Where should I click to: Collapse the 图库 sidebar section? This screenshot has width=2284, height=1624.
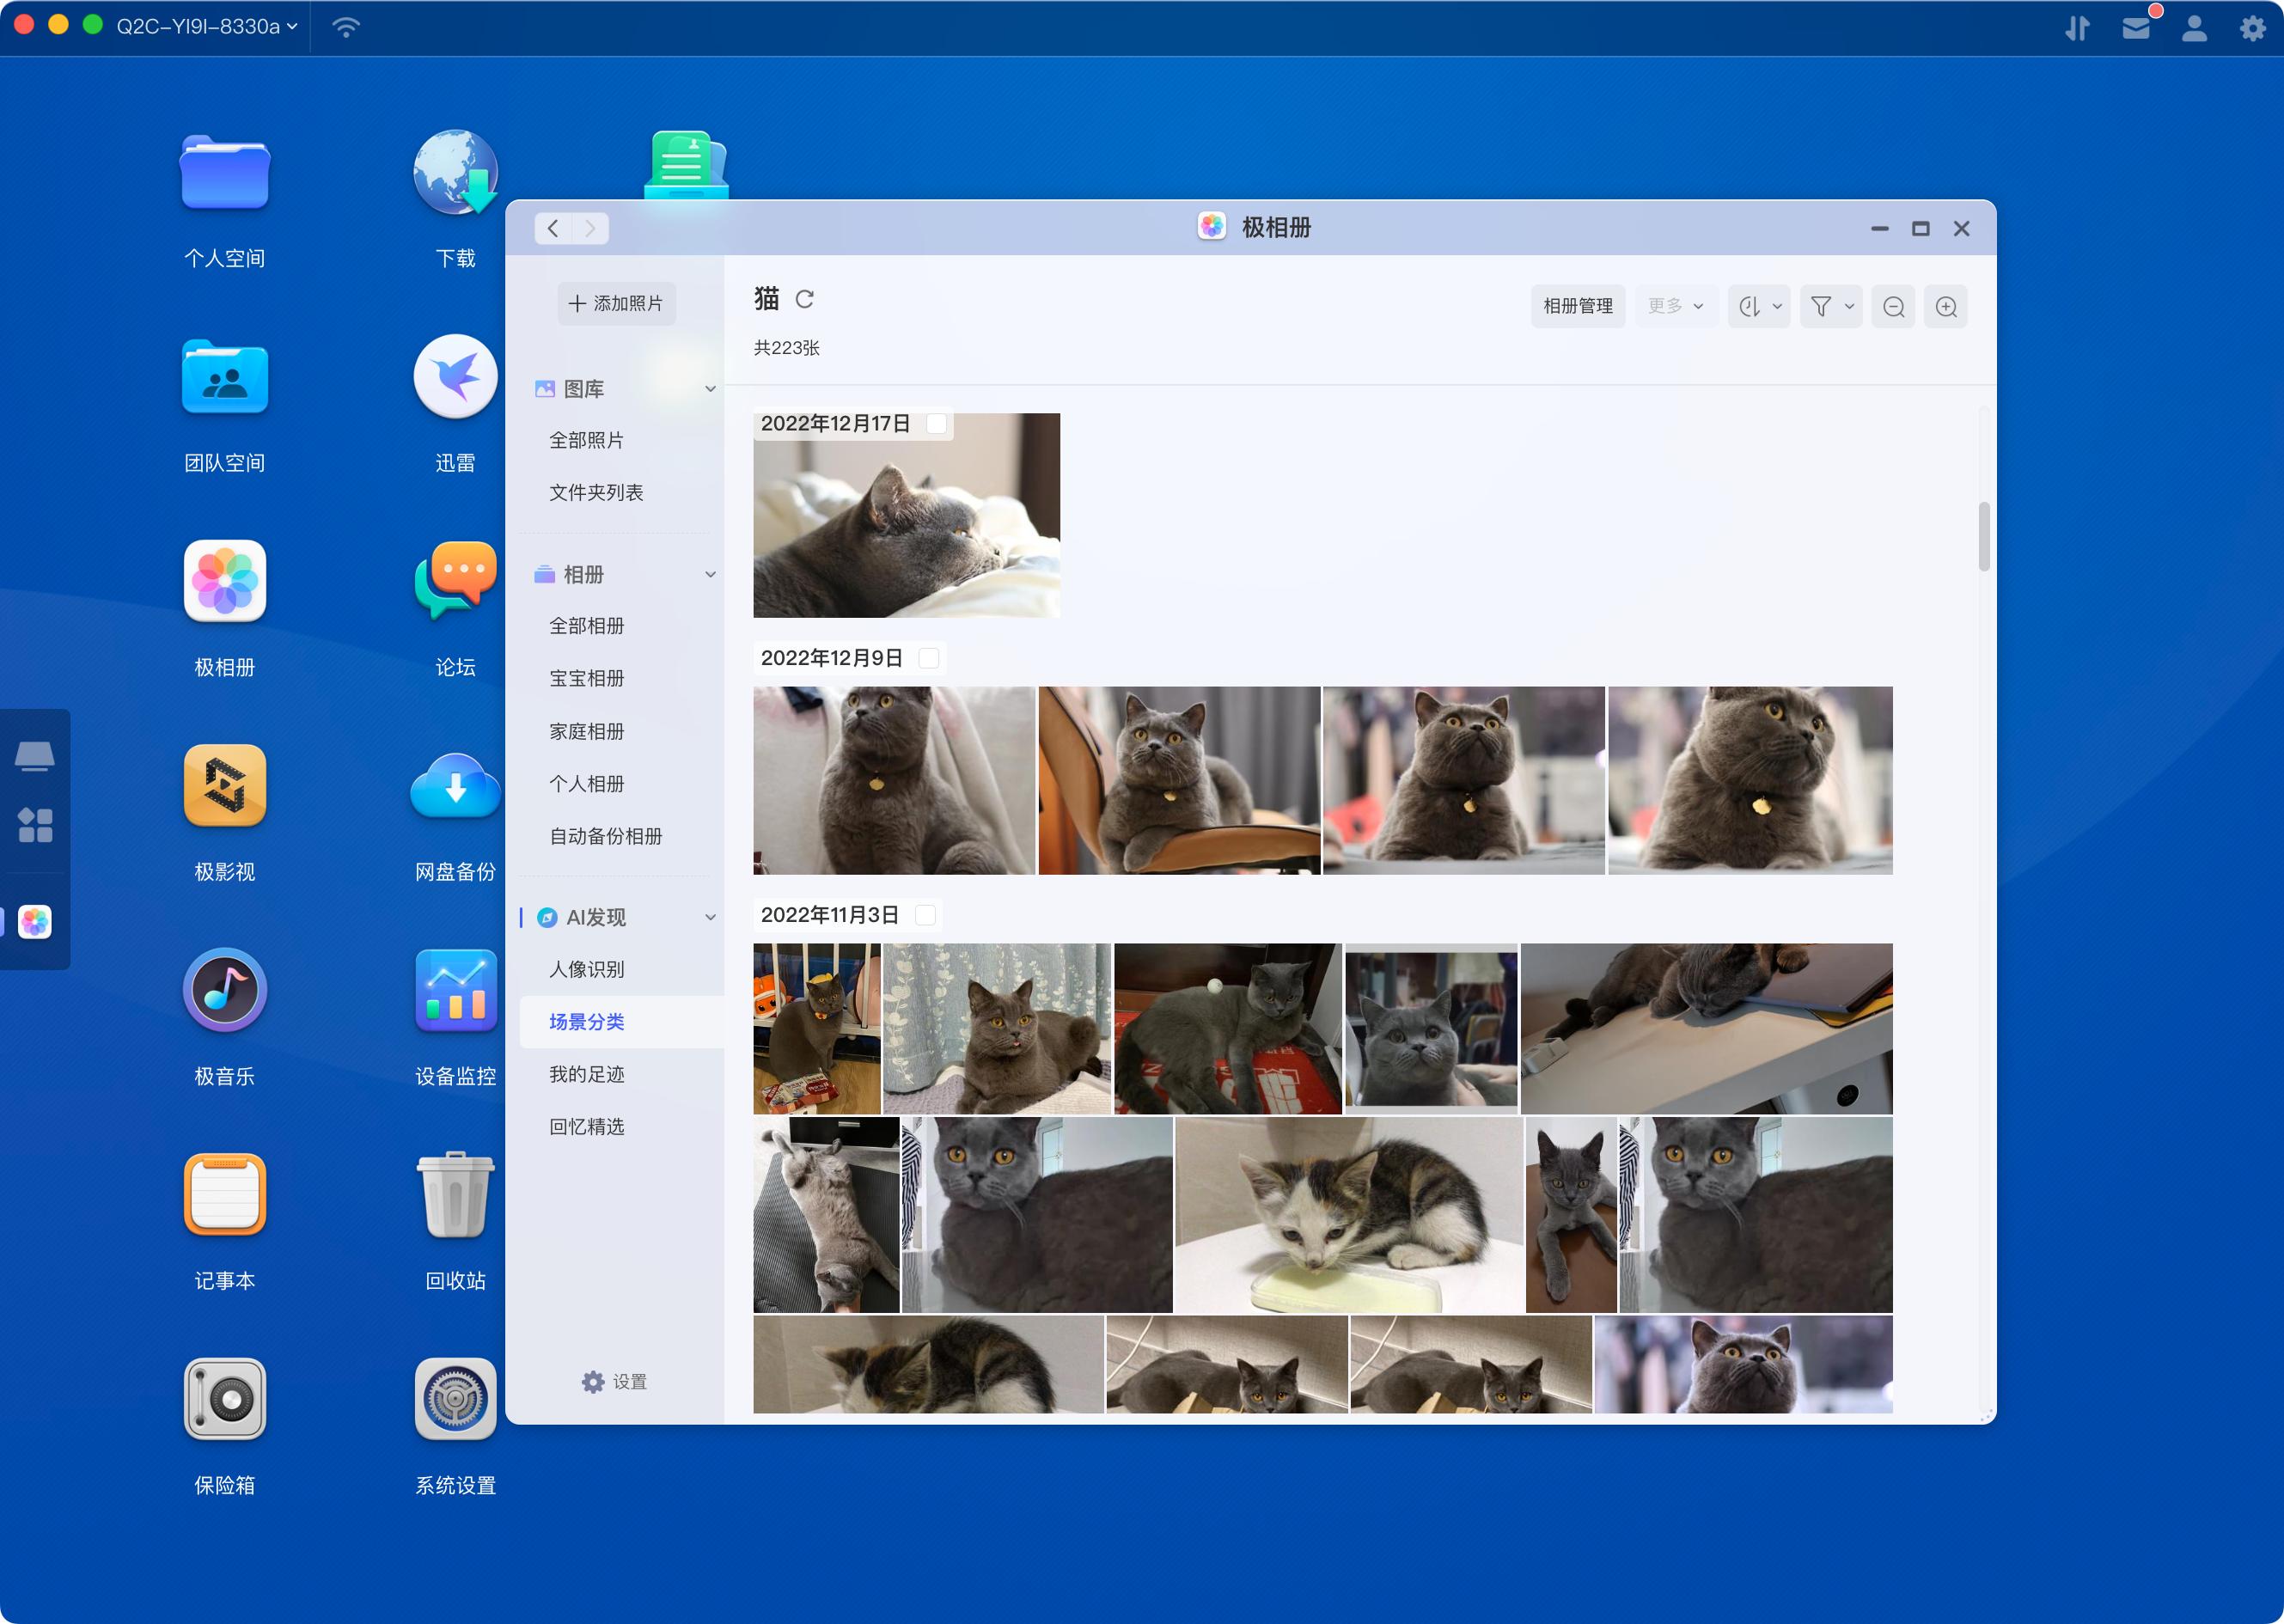(710, 389)
